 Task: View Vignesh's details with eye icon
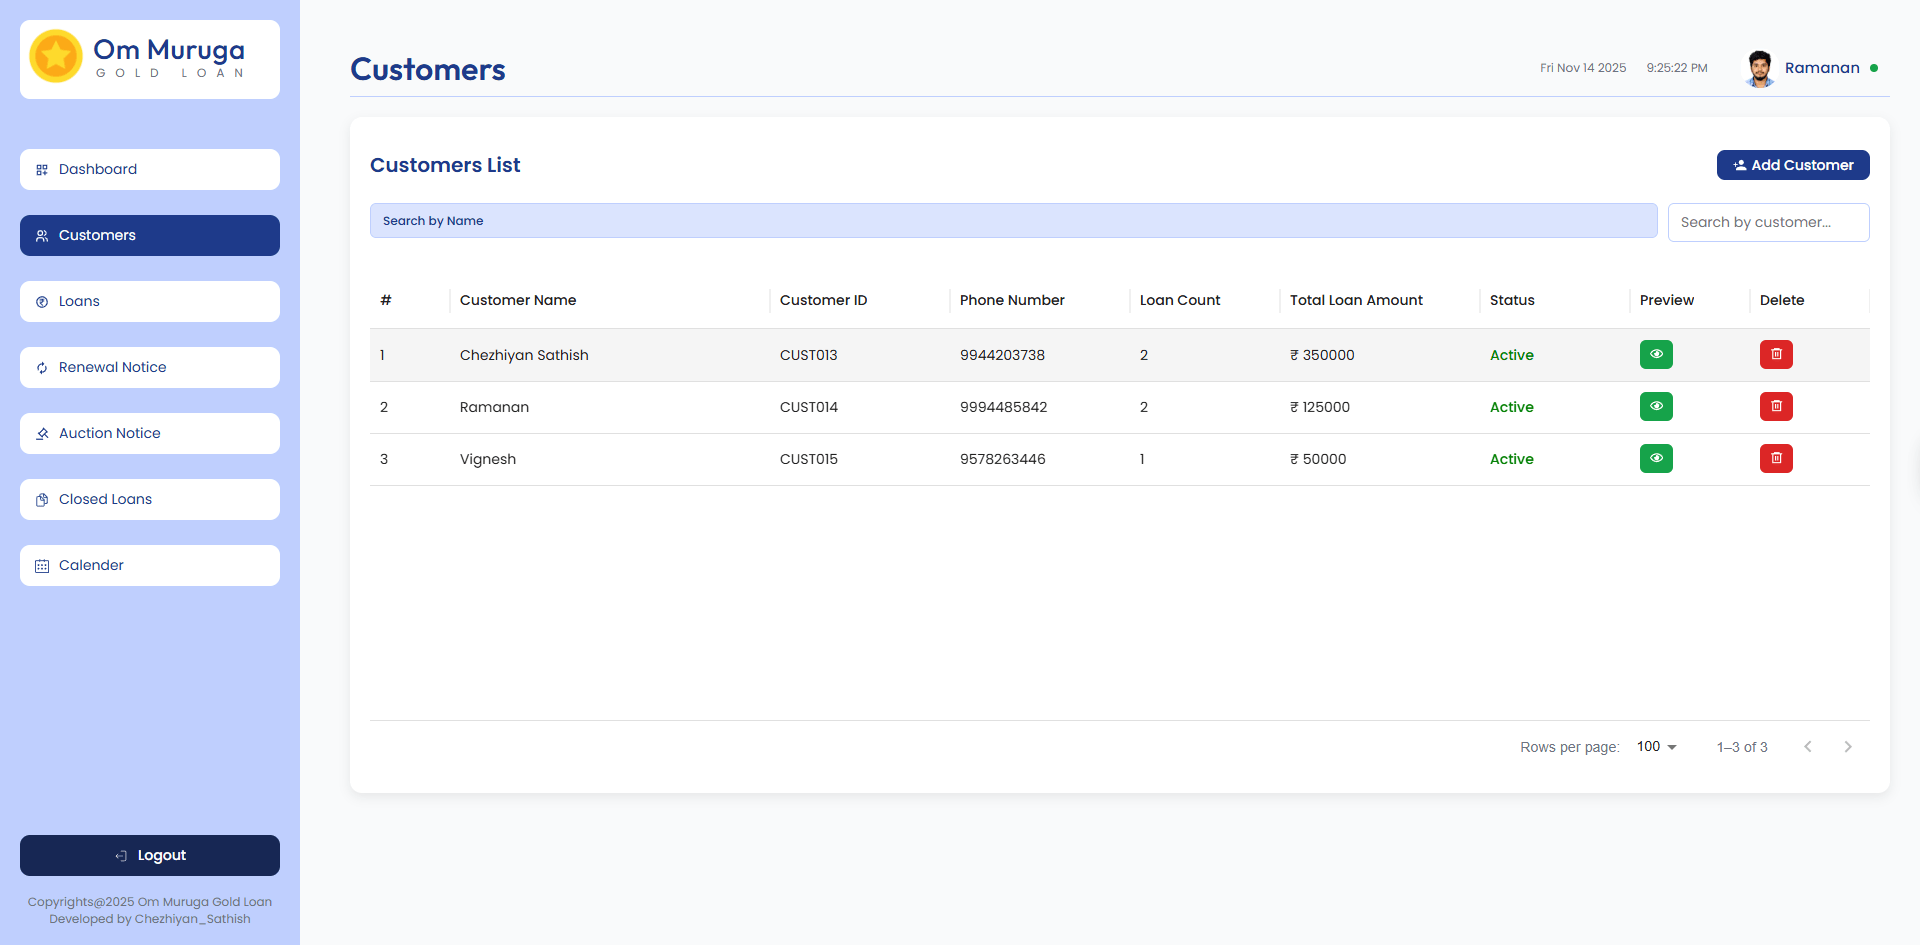(1656, 459)
